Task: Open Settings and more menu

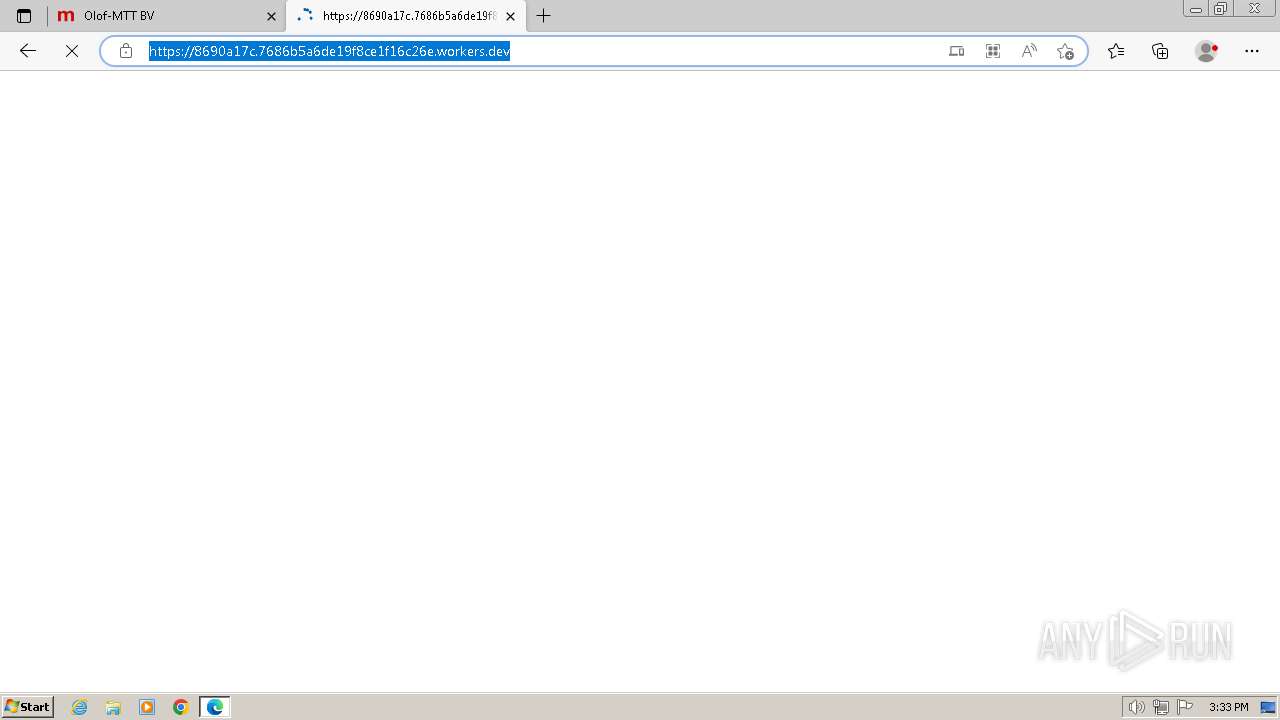Action: point(1252,51)
